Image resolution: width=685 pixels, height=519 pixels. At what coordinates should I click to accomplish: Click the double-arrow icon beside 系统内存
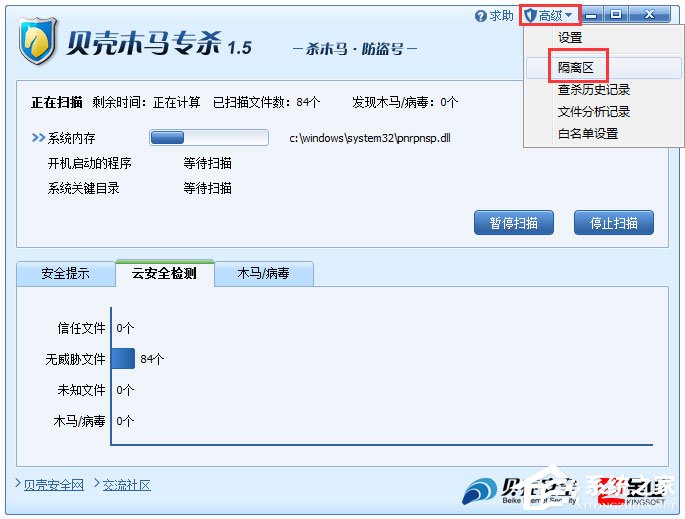click(x=38, y=138)
